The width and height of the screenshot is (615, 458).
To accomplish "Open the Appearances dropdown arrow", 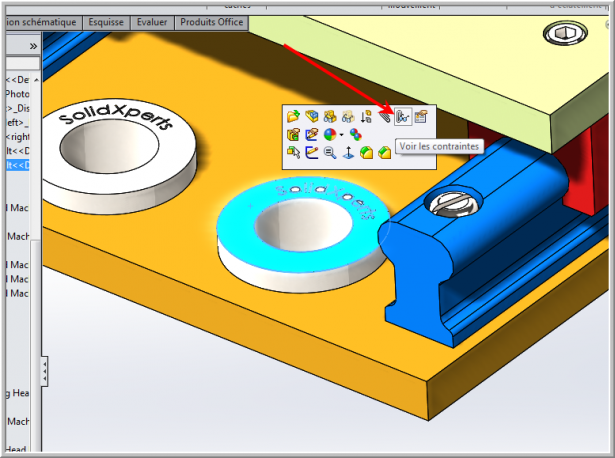I will [342, 134].
